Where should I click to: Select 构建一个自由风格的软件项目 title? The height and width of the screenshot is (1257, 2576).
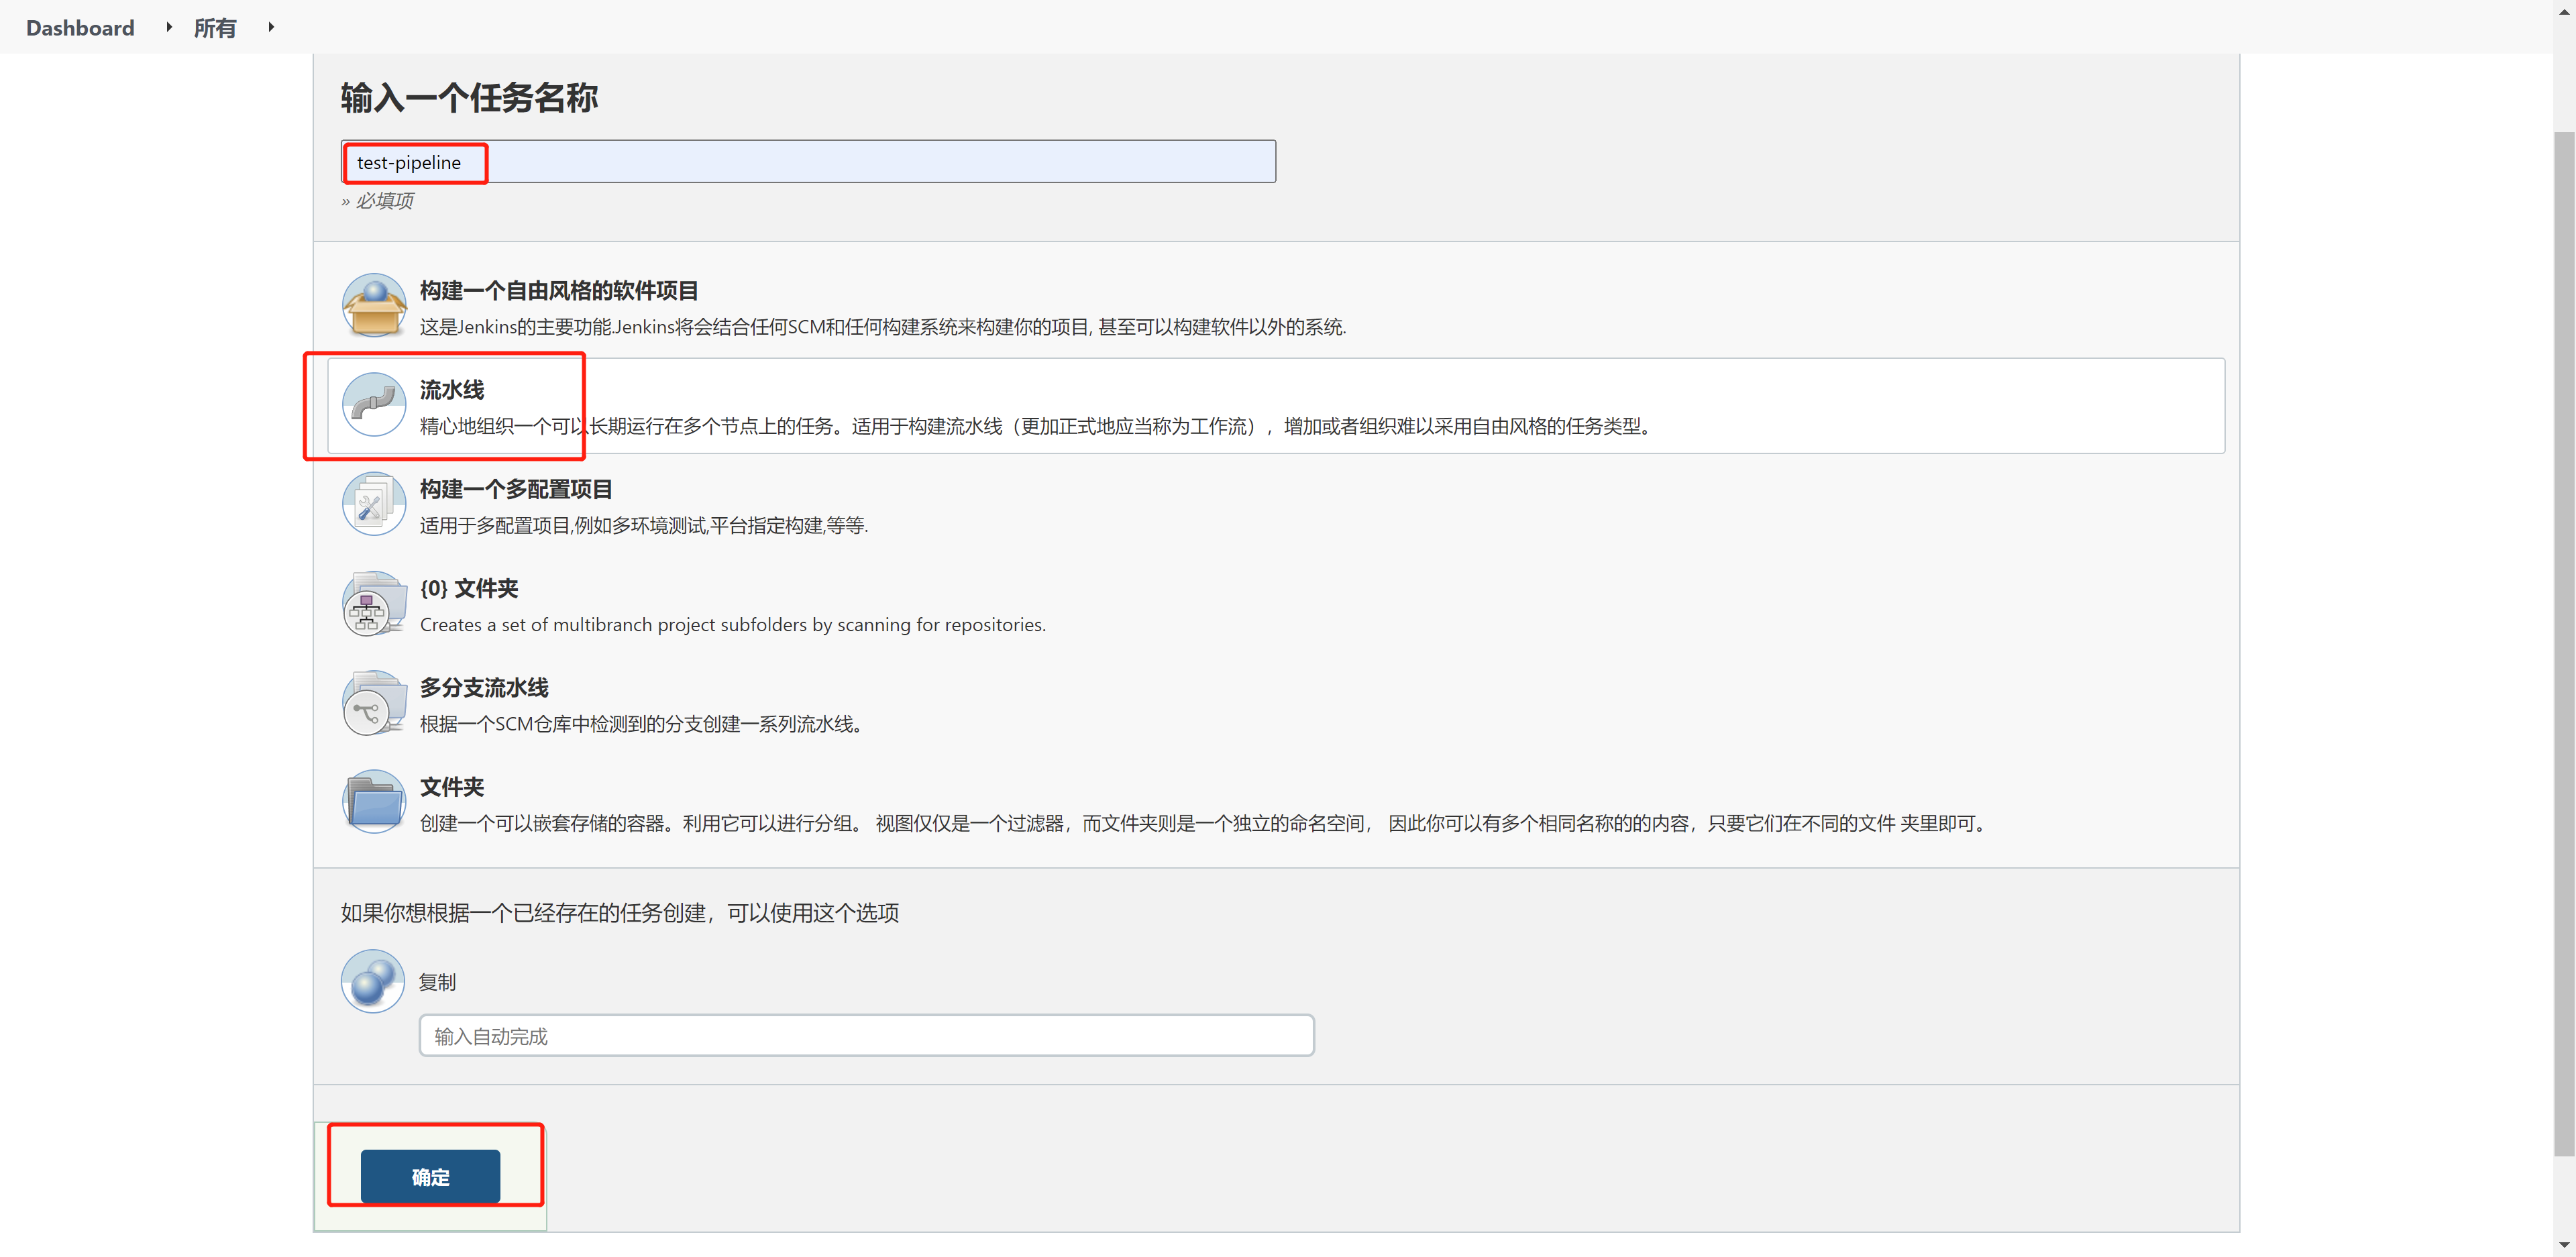[559, 291]
